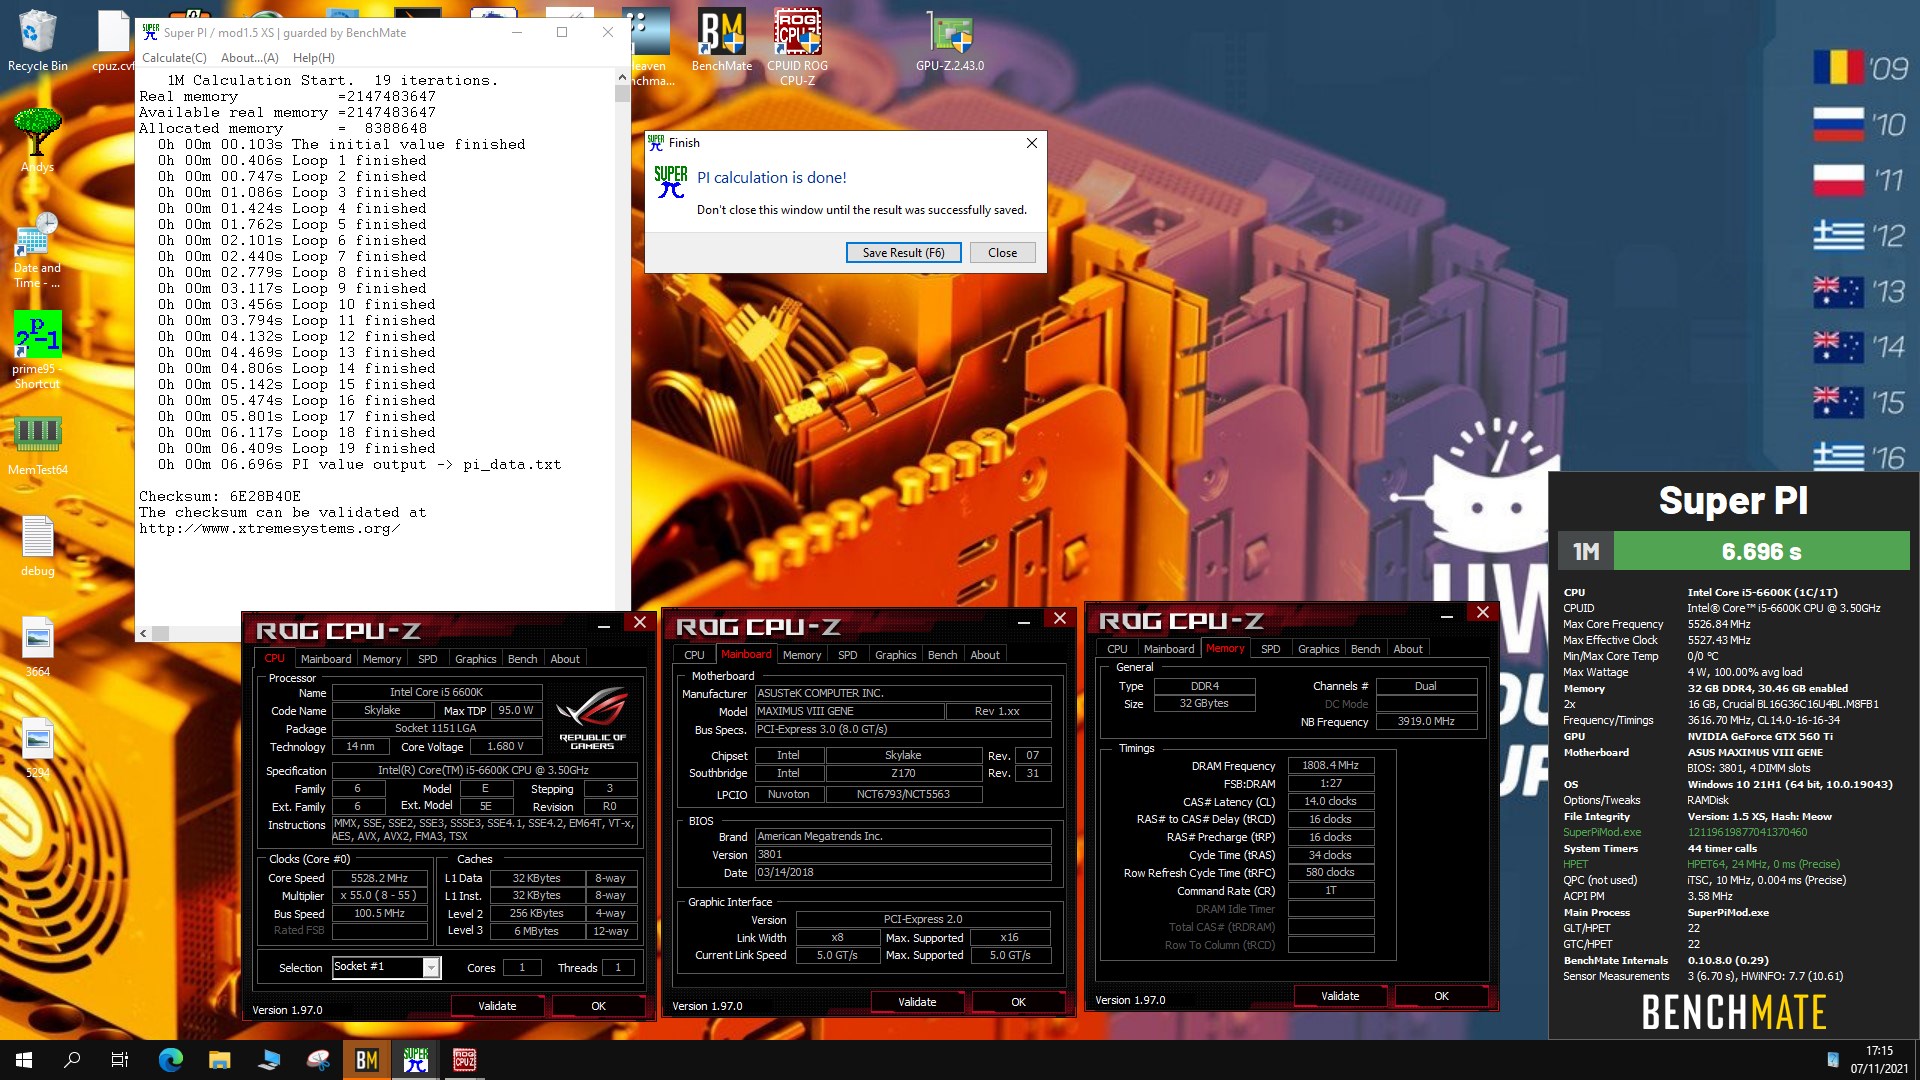1920x1080 pixels.
Task: Open Memory tab in Mainboard CPU-Z window
Action: point(802,655)
